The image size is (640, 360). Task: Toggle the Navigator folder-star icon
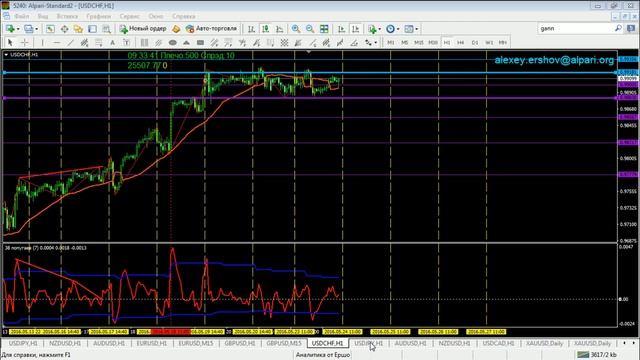click(78, 29)
